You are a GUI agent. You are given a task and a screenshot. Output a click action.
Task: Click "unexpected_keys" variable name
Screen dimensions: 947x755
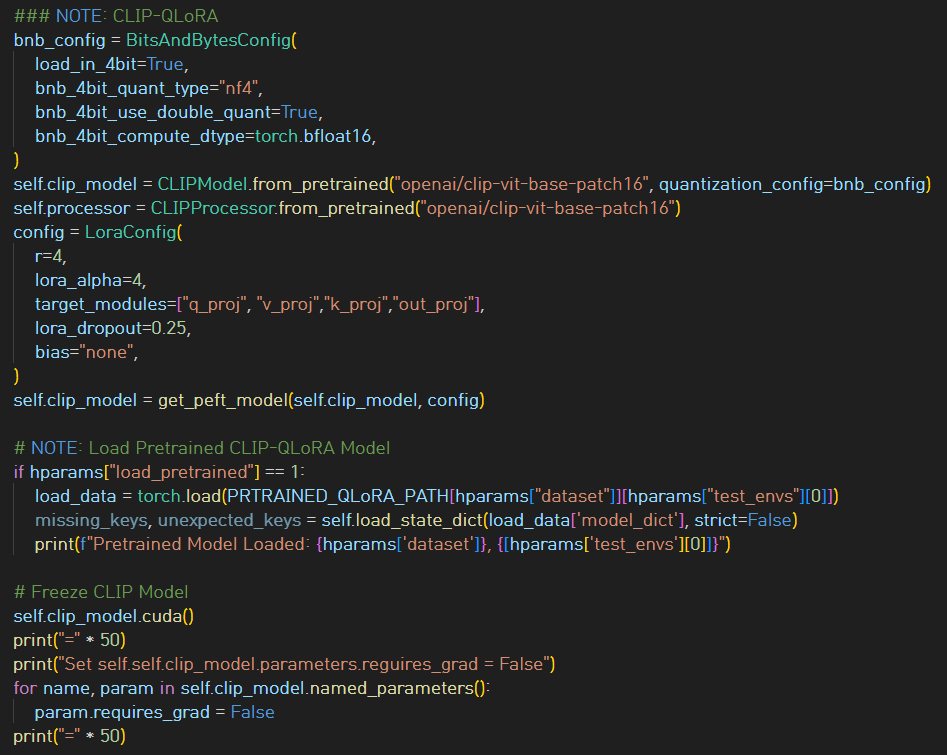click(230, 520)
